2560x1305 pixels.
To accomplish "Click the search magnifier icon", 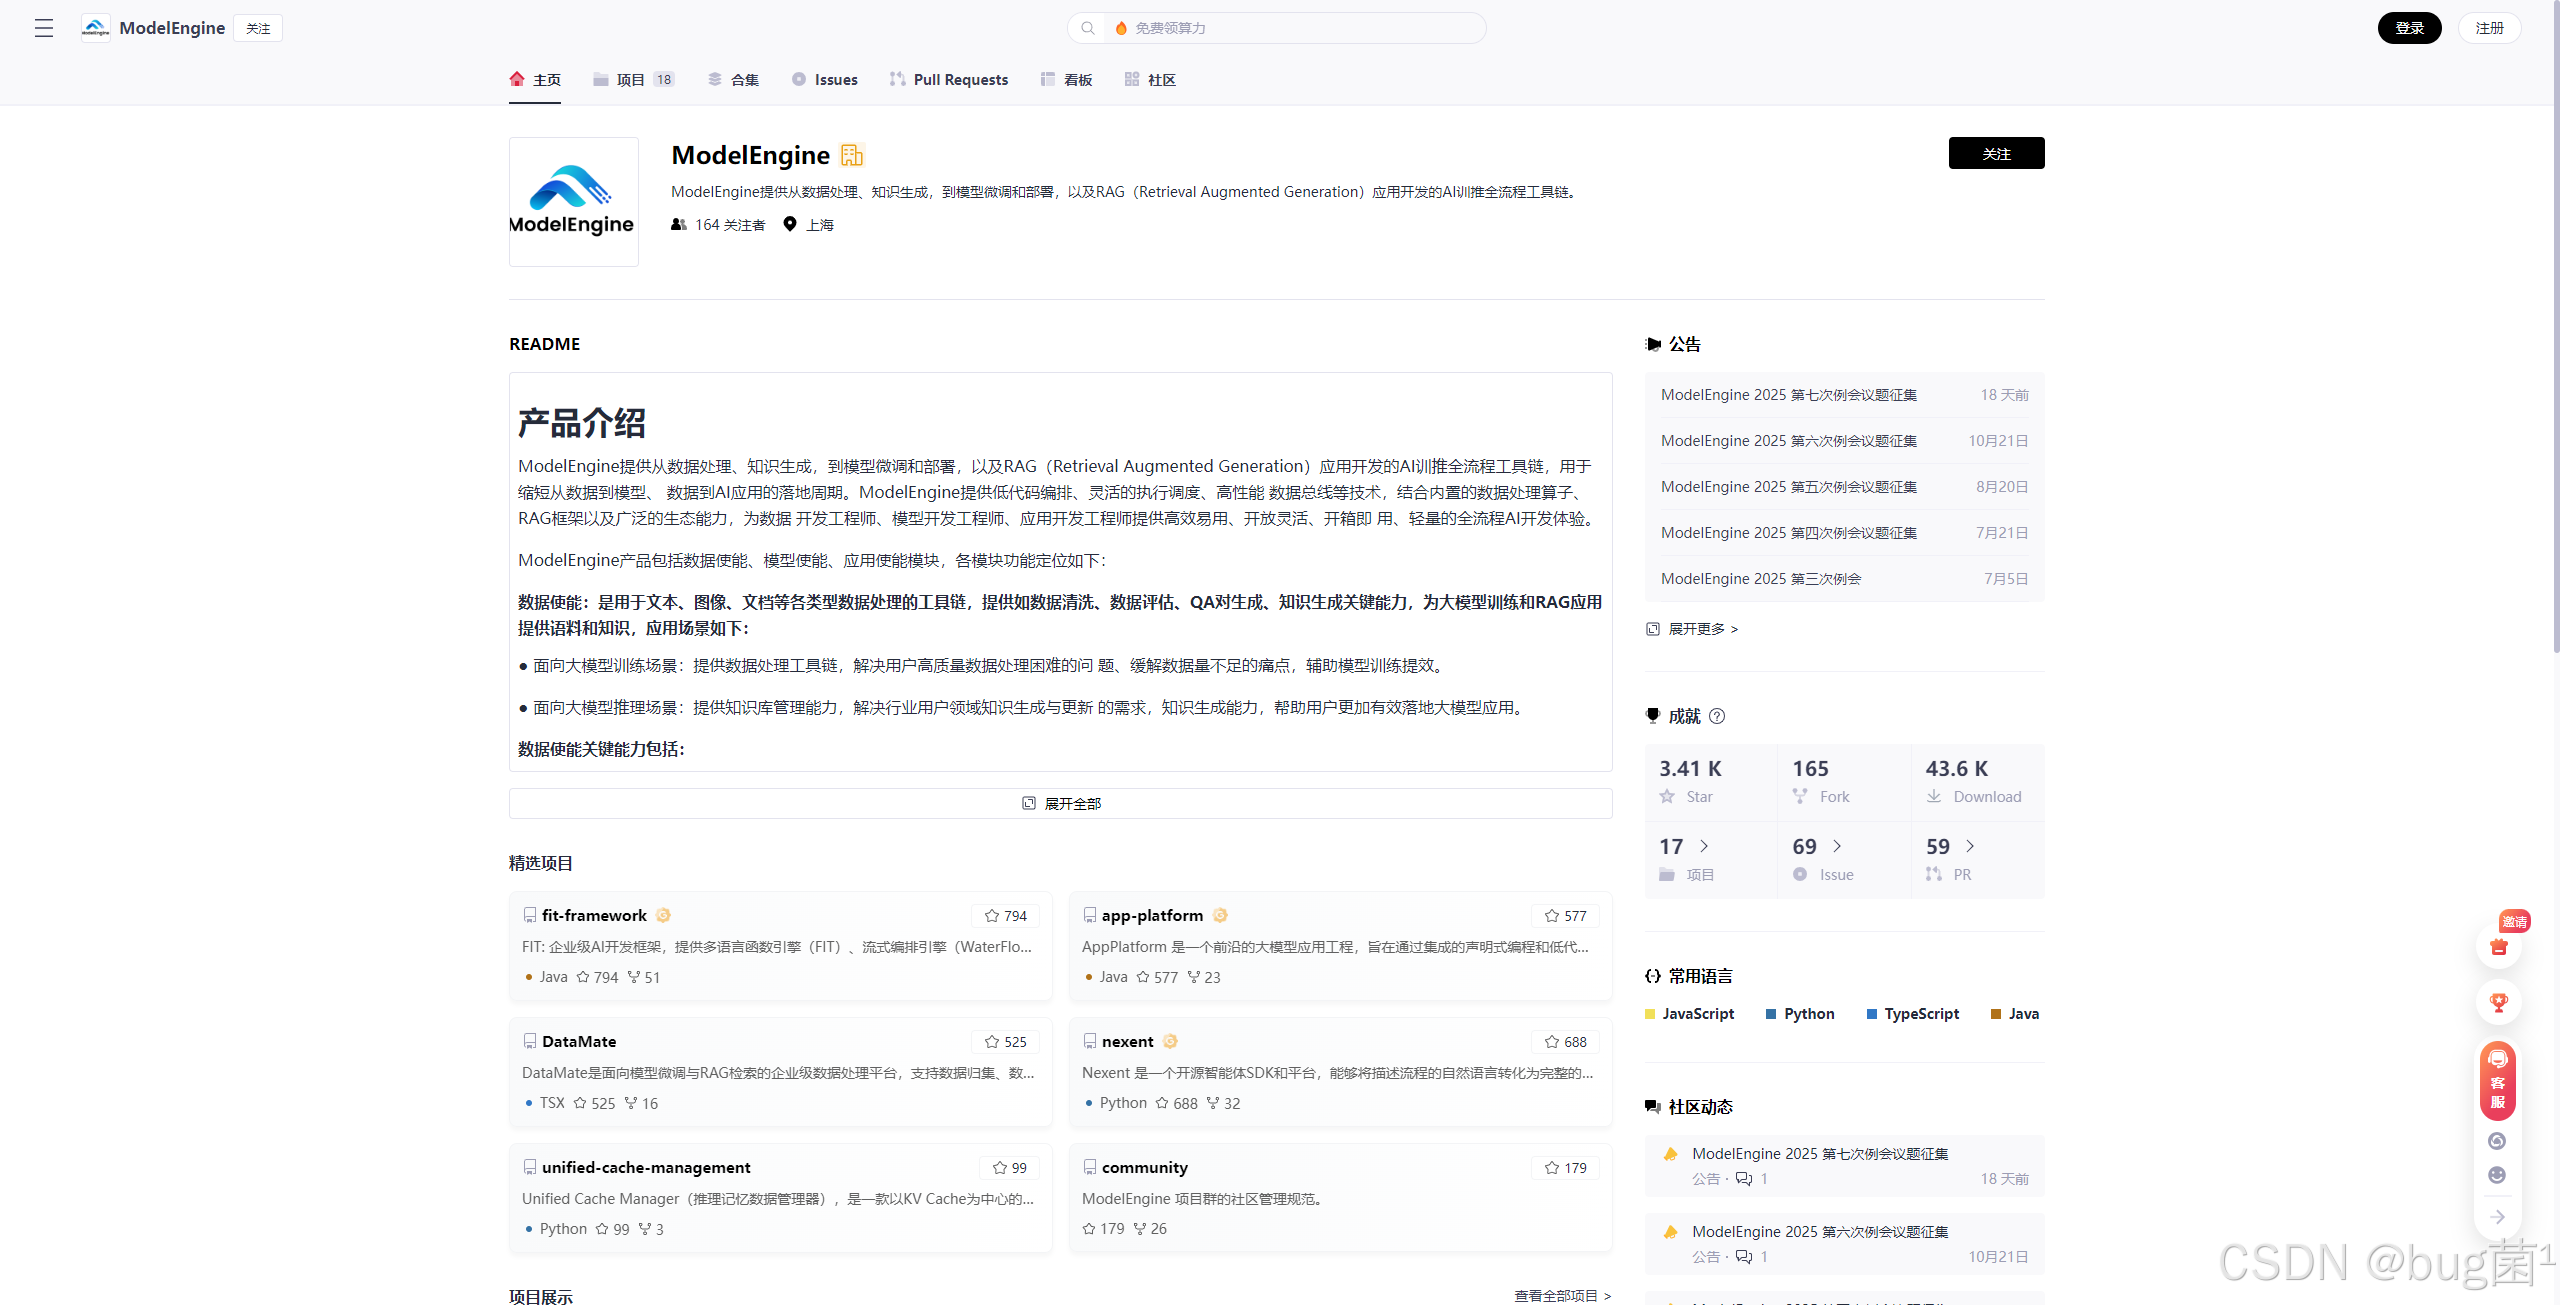I will [x=1088, y=28].
